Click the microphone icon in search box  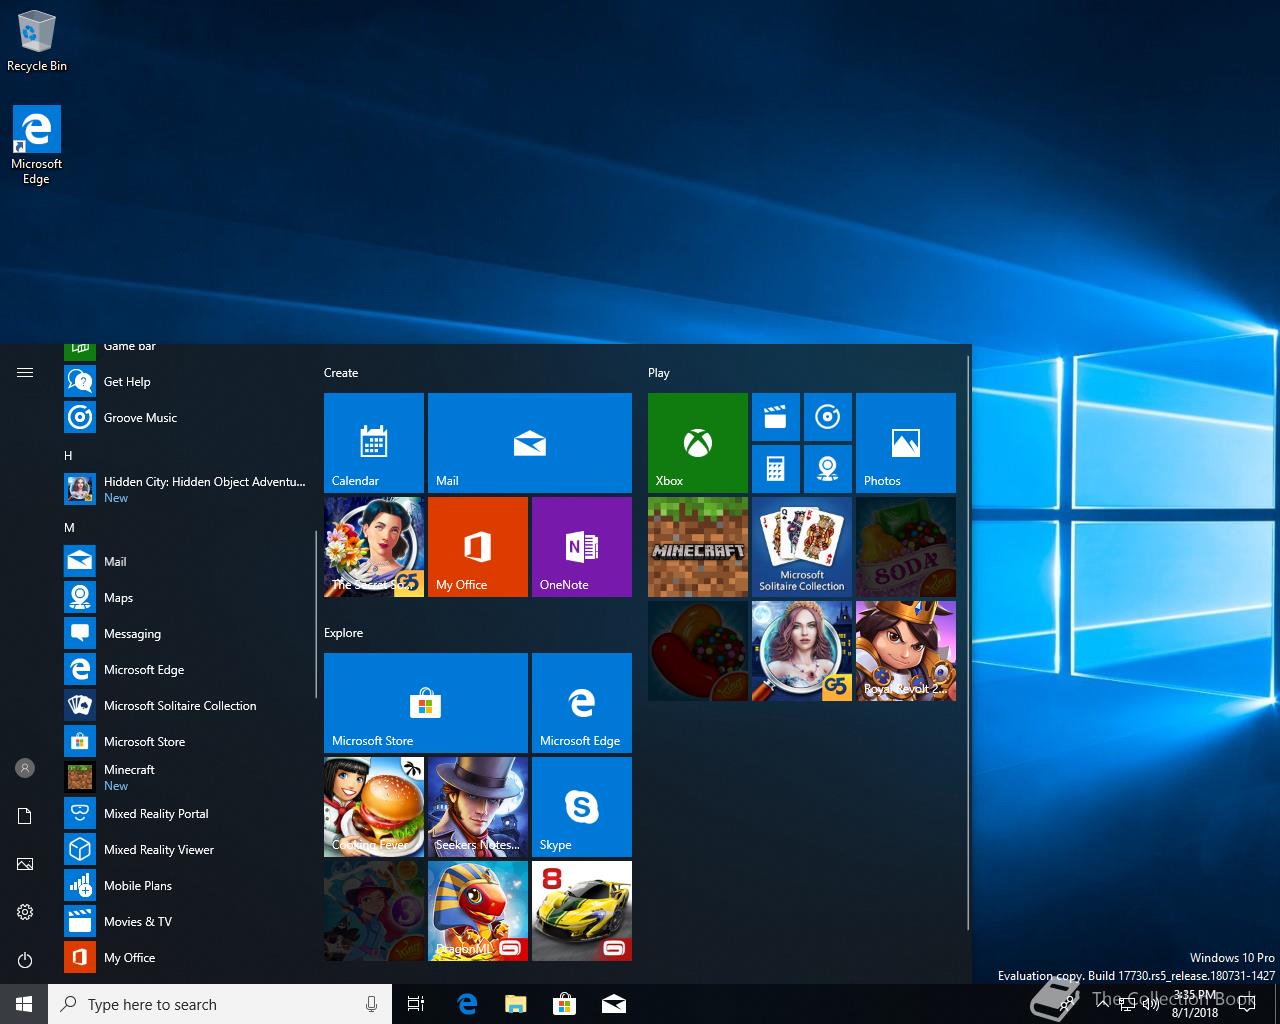click(x=371, y=1004)
